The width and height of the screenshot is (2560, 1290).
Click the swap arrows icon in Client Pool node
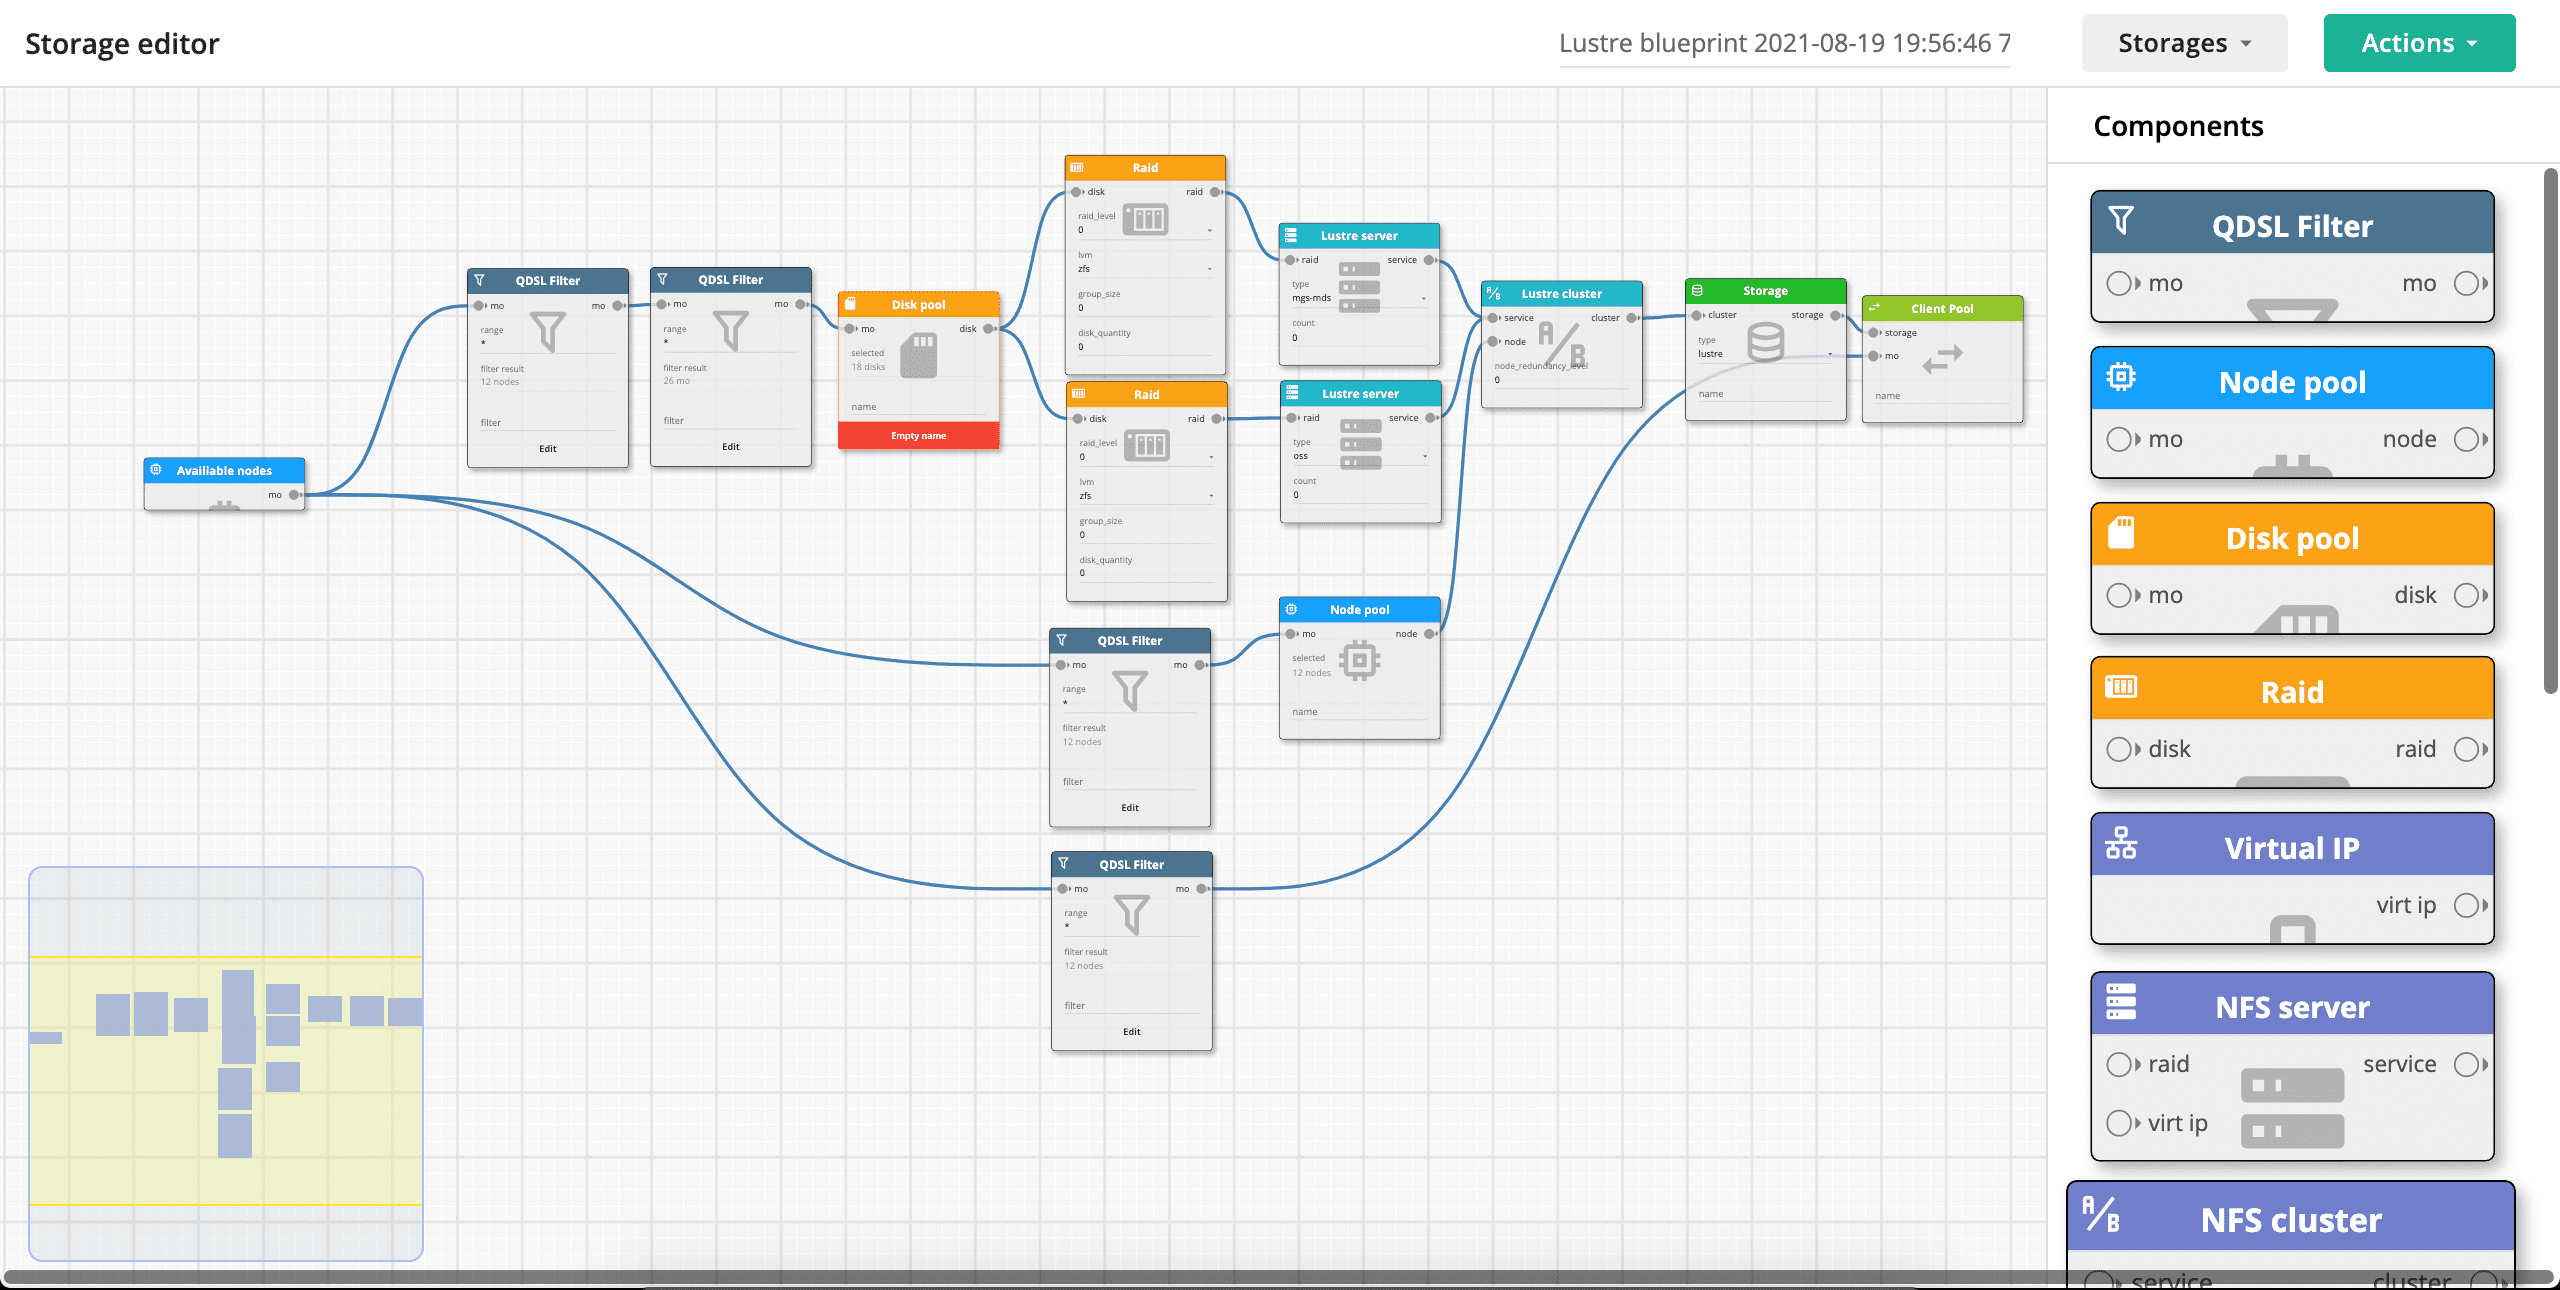(1942, 359)
